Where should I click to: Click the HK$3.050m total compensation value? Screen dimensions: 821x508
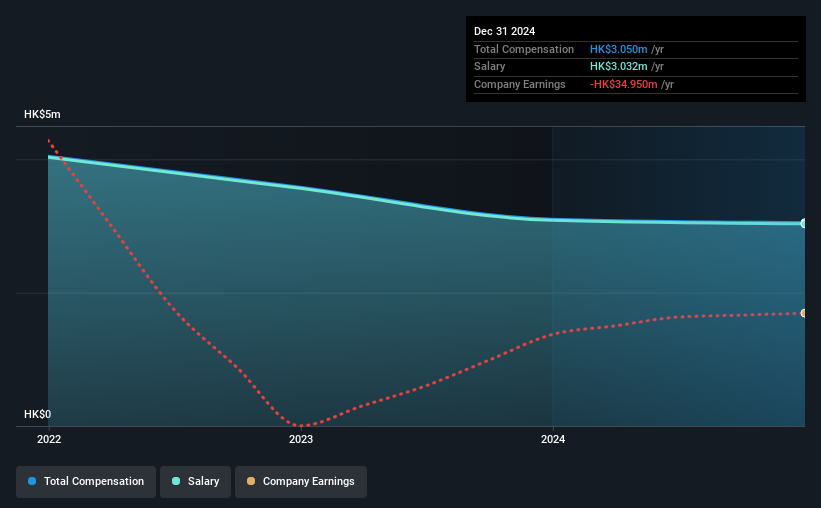pyautogui.click(x=619, y=49)
